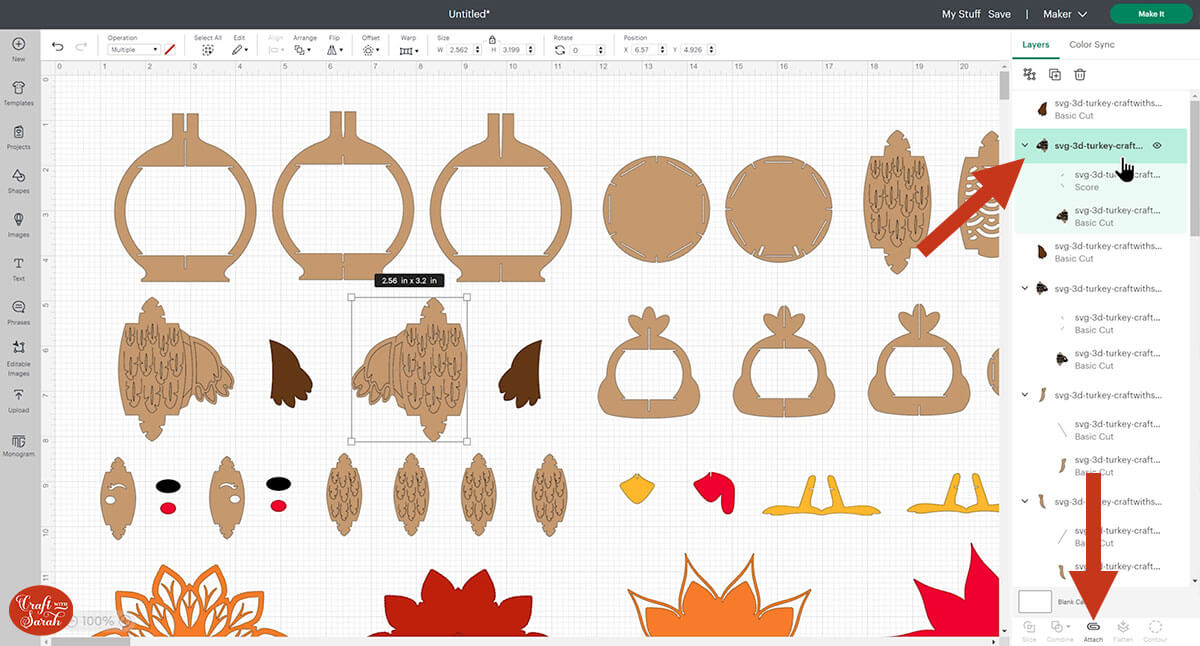
Task: Click the operation line color swatch
Action: [x=171, y=49]
